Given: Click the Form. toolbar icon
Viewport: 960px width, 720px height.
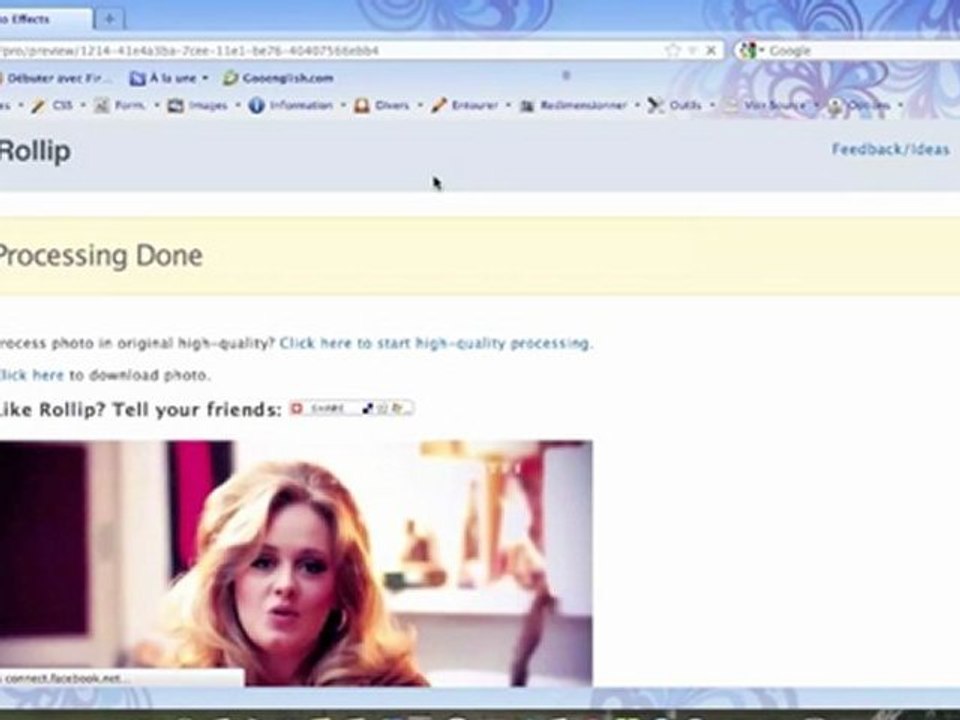Looking at the screenshot, I should 101,106.
